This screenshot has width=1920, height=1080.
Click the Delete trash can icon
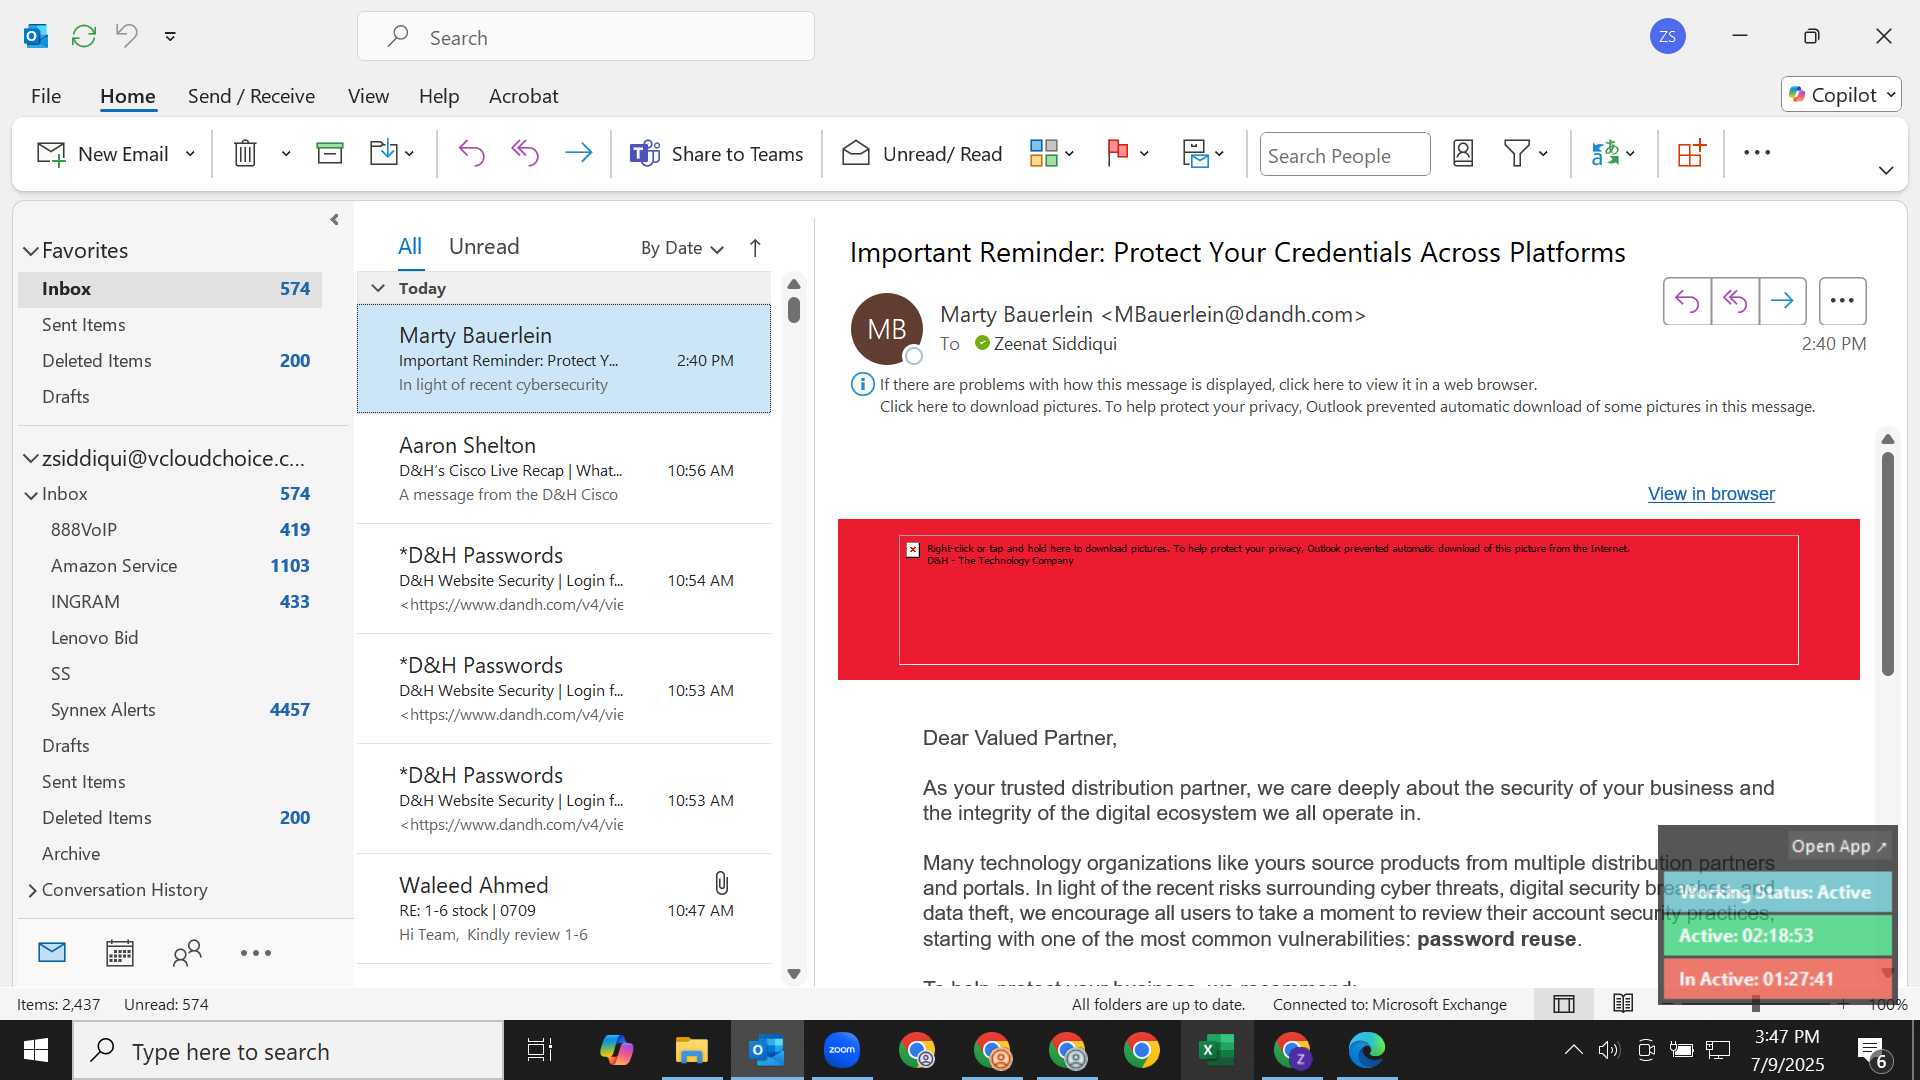coord(245,153)
